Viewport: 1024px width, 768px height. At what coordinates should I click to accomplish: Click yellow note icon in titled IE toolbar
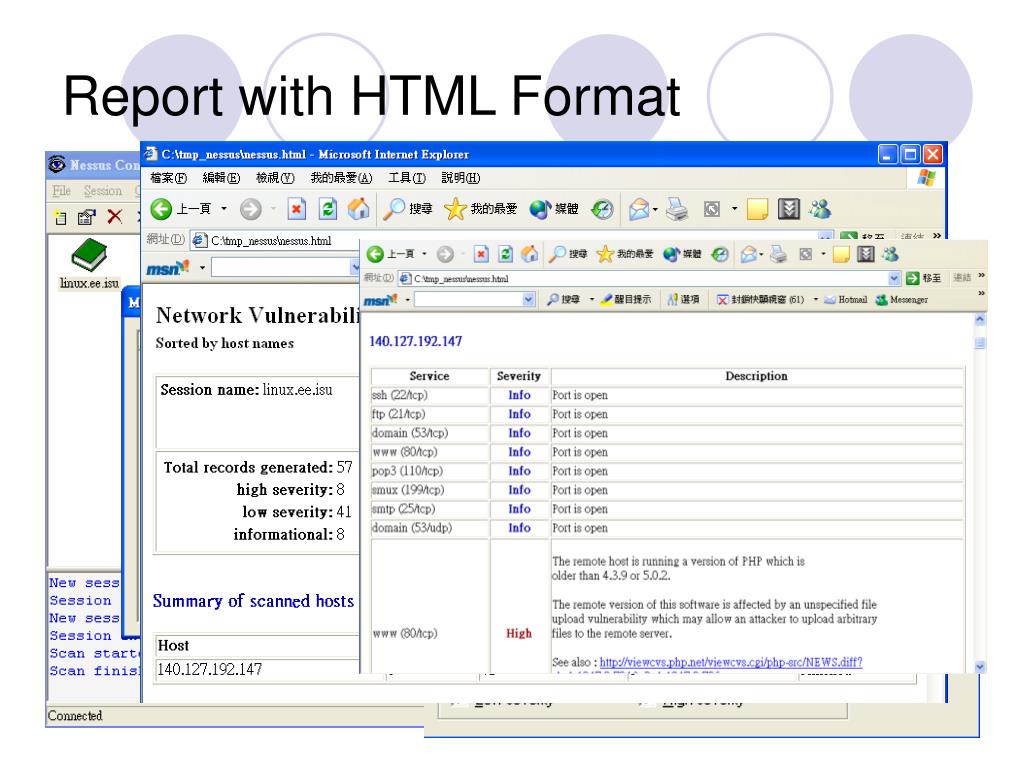757,209
